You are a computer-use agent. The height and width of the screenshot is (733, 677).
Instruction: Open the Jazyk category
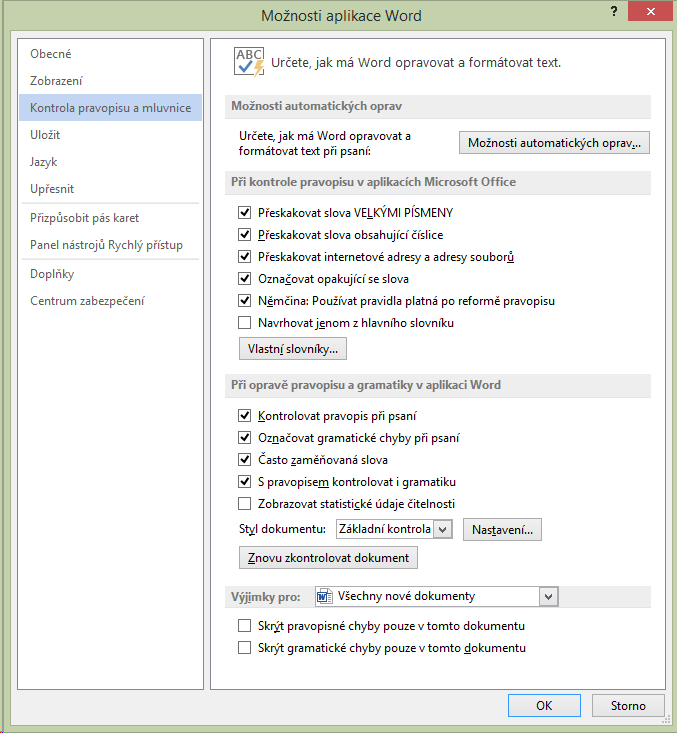coord(110,162)
